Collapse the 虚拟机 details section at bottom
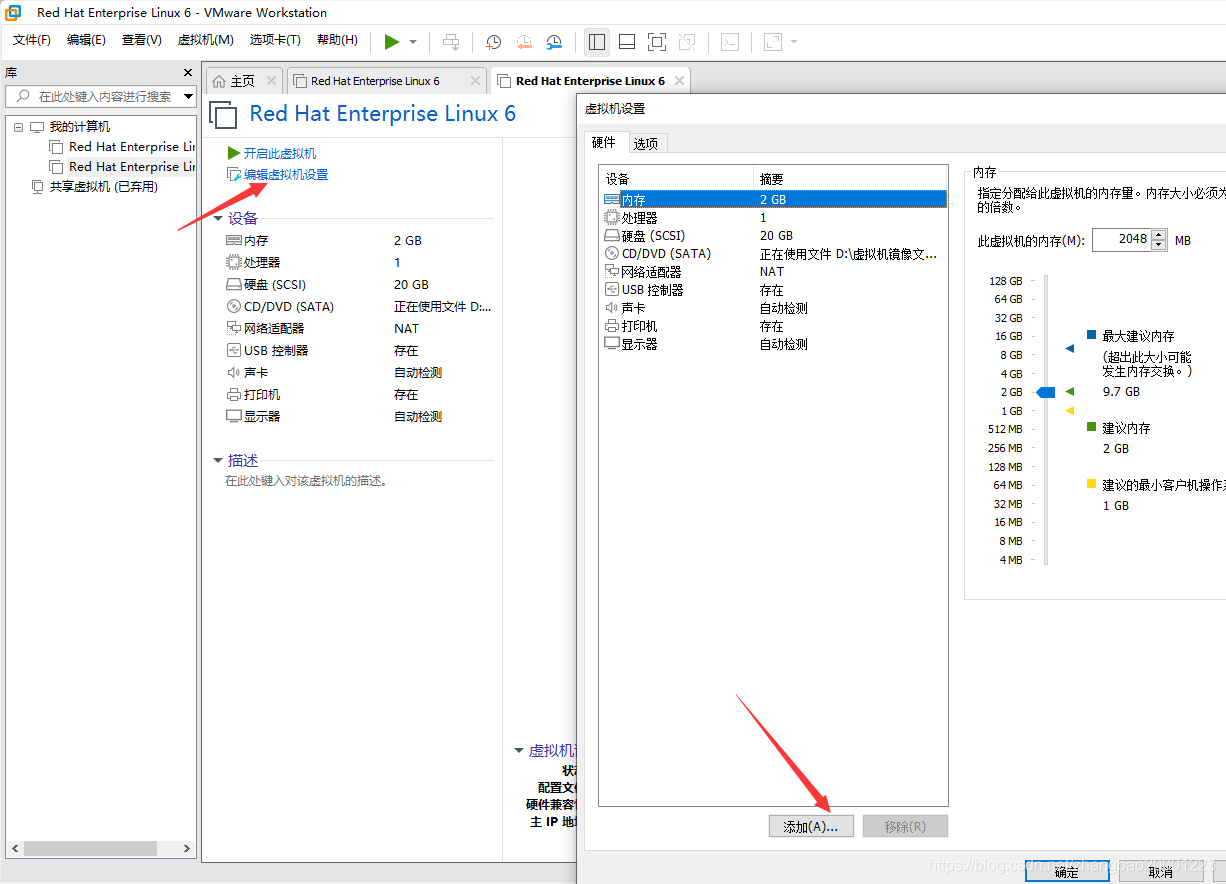Viewport: 1226px width, 884px height. pyautogui.click(x=519, y=751)
